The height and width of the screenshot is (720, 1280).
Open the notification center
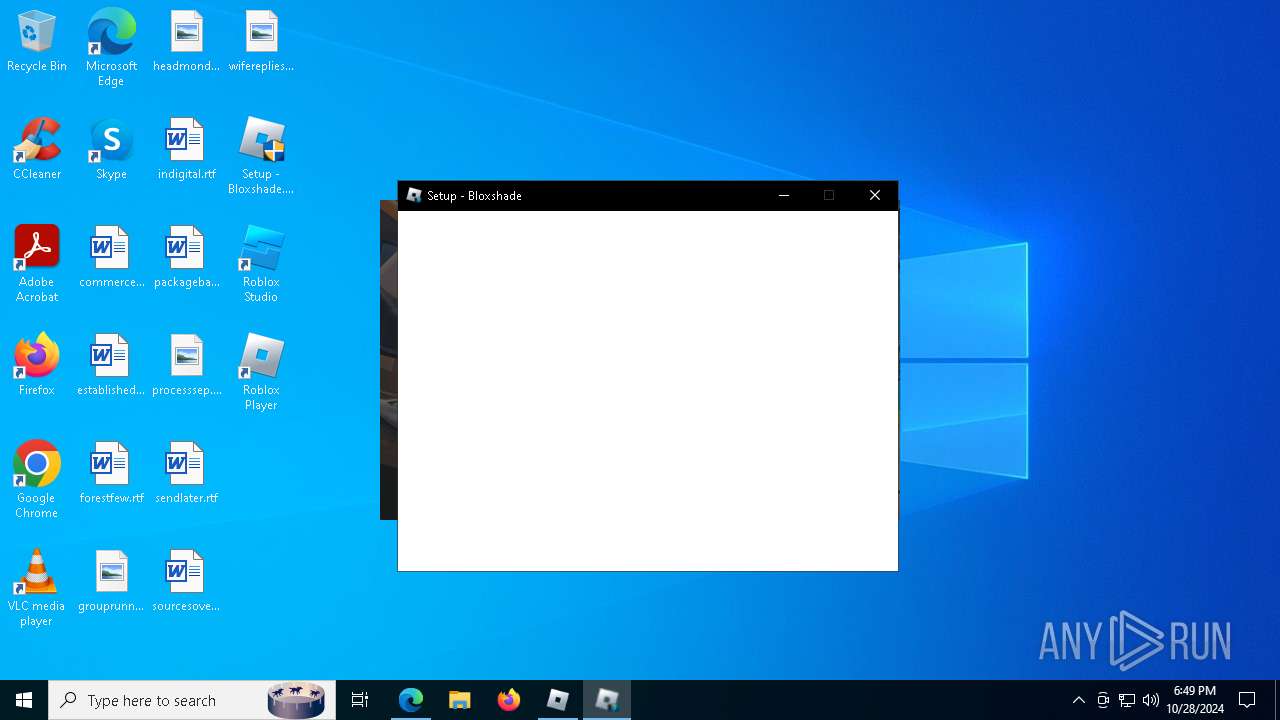click(x=1247, y=700)
